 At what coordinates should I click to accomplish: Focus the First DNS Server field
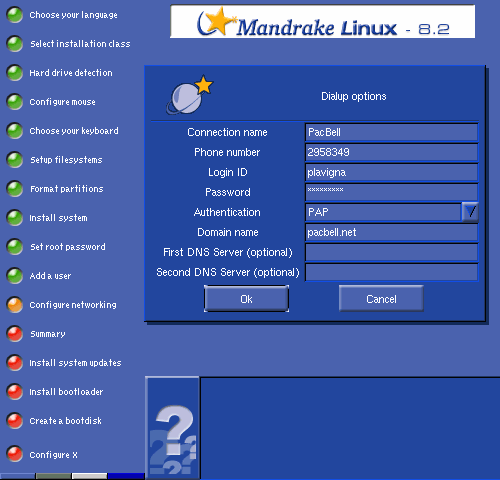pos(392,252)
